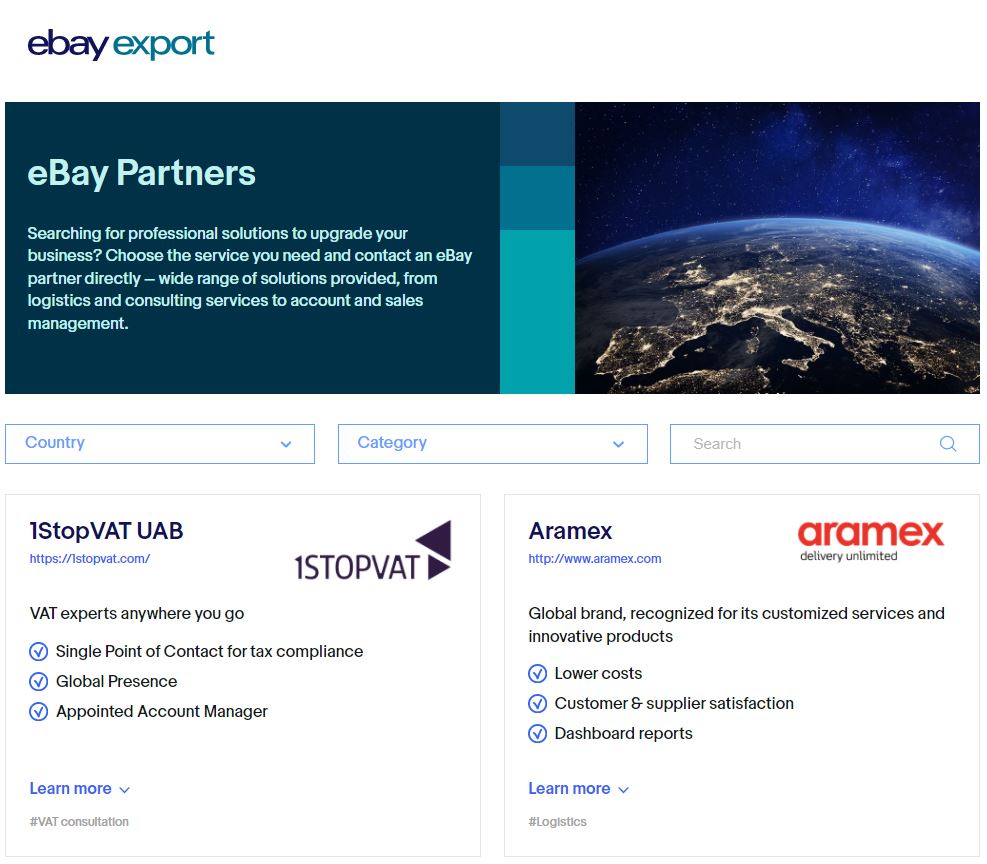The width and height of the screenshot is (987, 864).
Task: Click 'VAT experts anywhere you go' text
Action: point(137,614)
